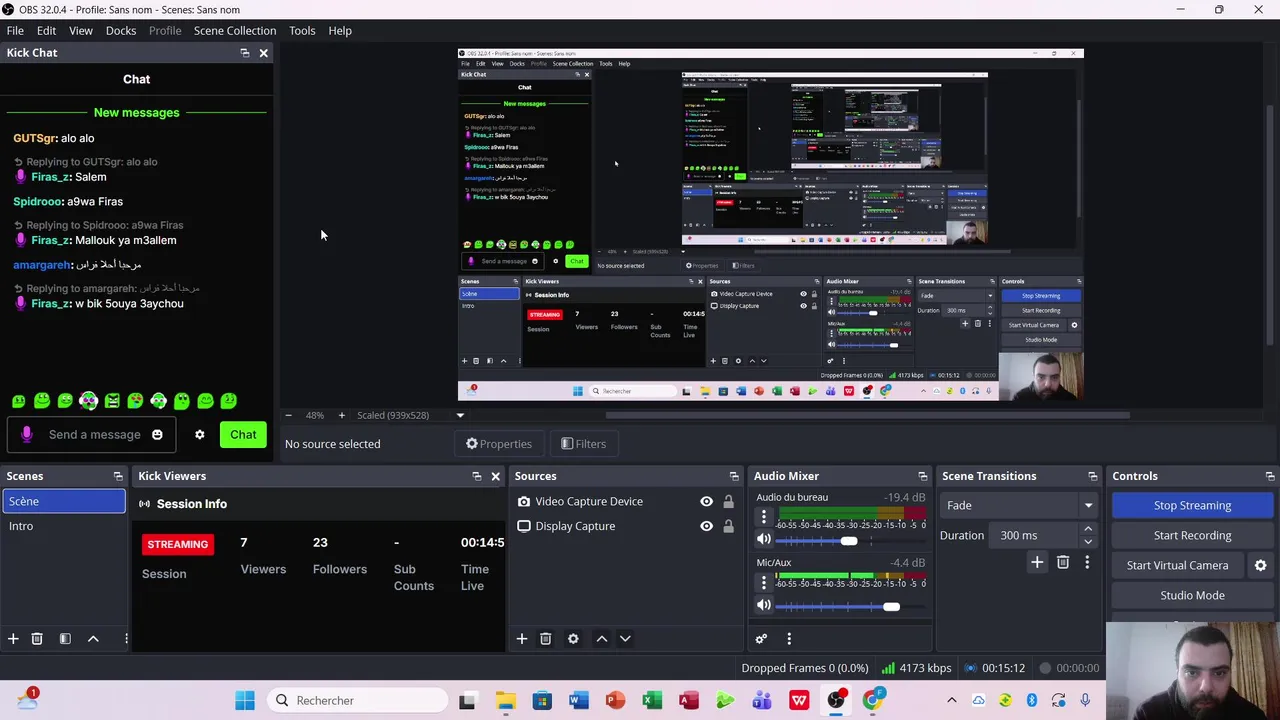Move source down in Sources list
The width and height of the screenshot is (1280, 720).
click(625, 638)
